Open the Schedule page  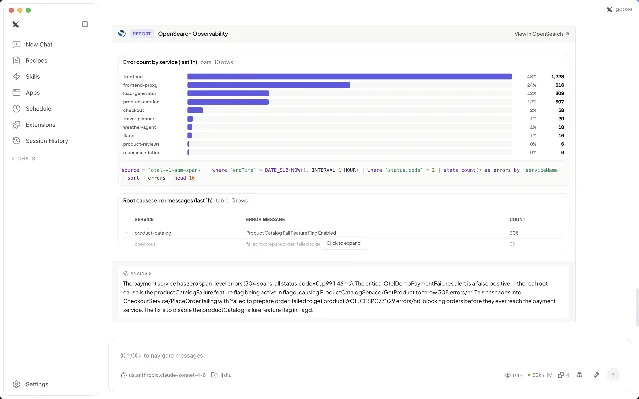[38, 109]
